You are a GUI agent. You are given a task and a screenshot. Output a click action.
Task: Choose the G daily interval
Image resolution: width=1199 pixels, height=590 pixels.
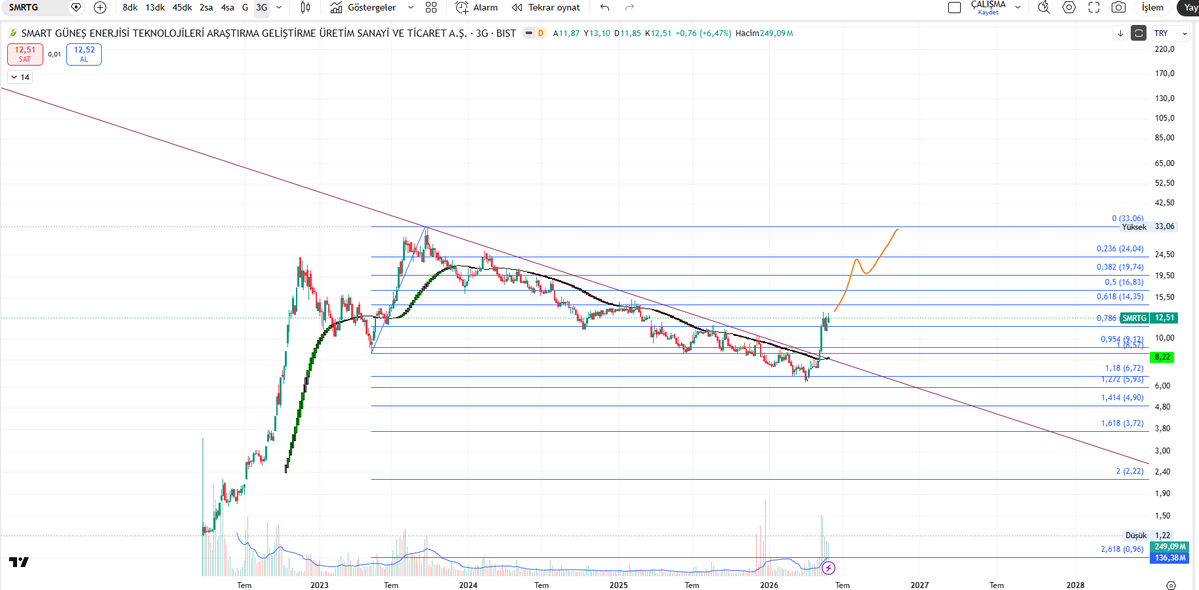click(x=245, y=7)
